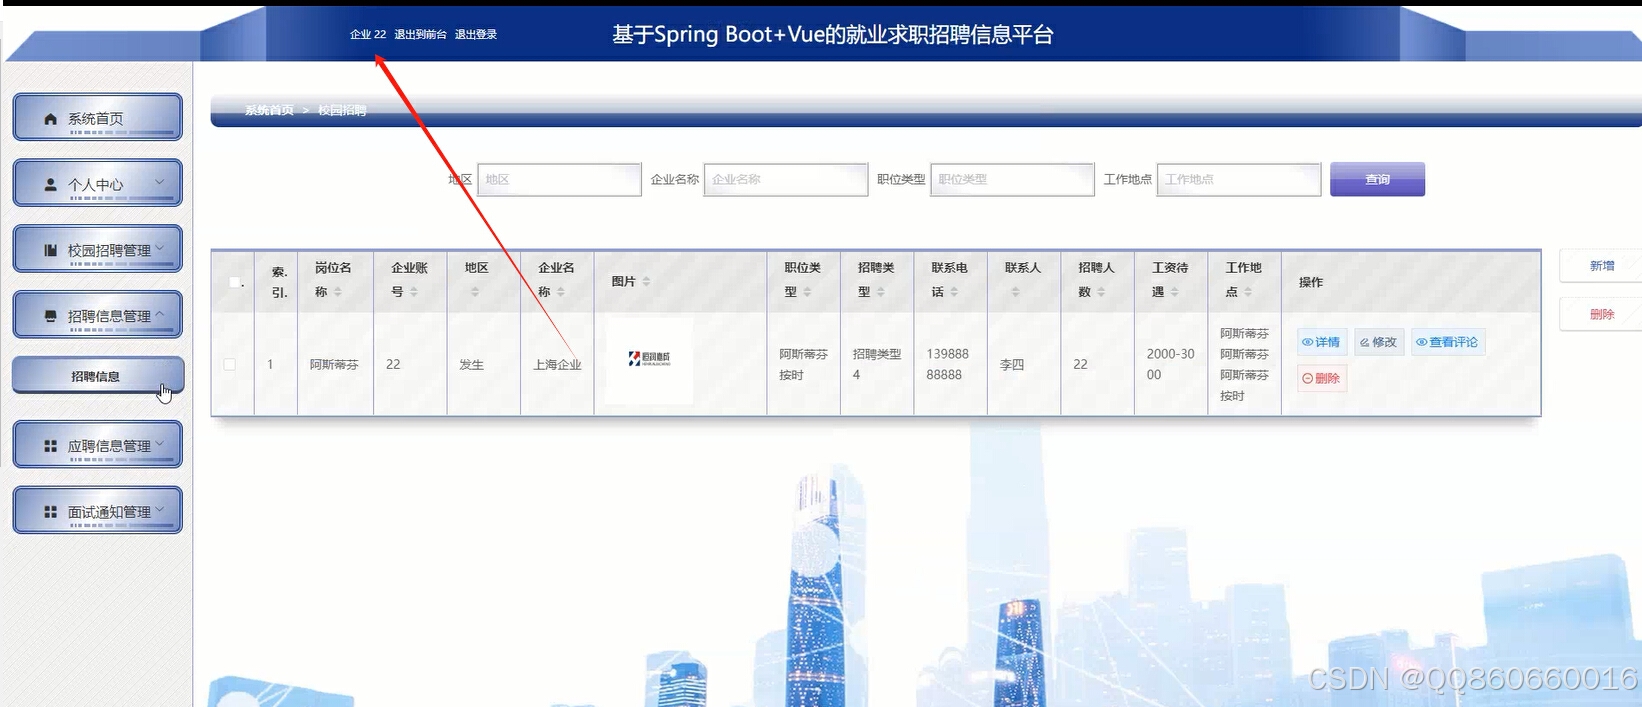Click the 删除 button under 新增
This screenshot has width=1642, height=707.
point(1601,314)
